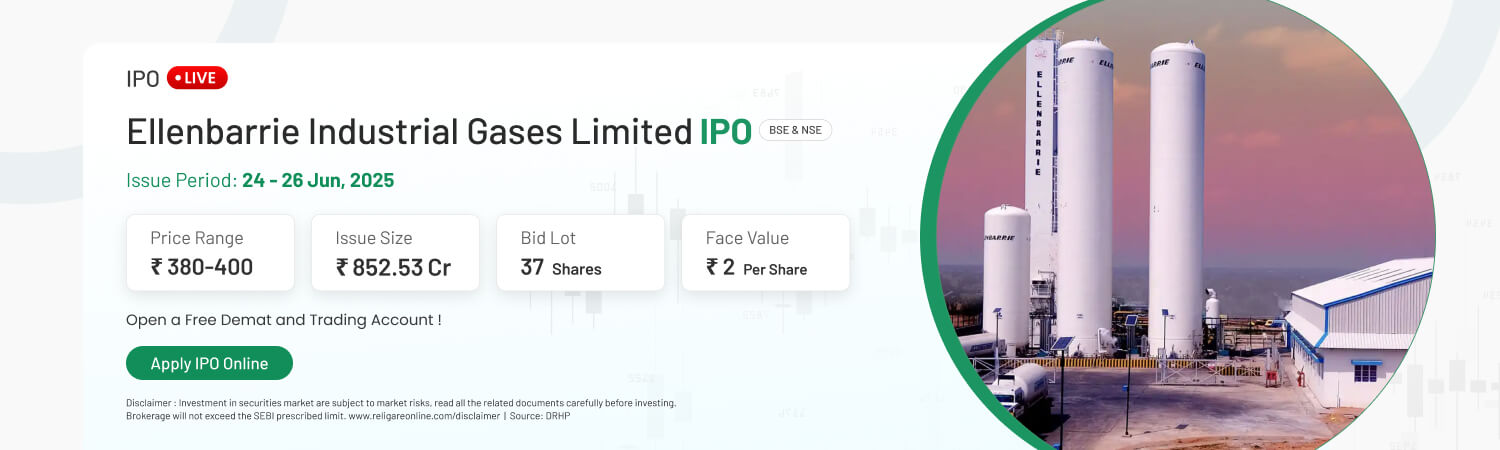Click the rupee symbol in Price Range
The height and width of the screenshot is (450, 1500).
[157, 267]
